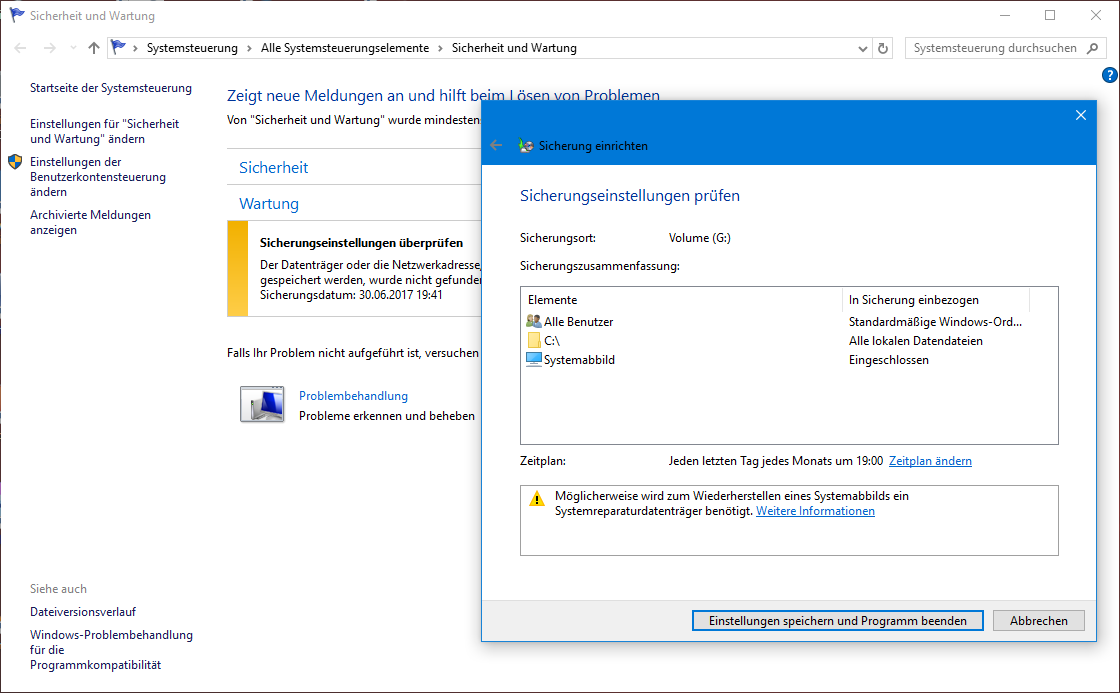The image size is (1120, 693).
Task: Click Sicherungseinstellungen überprüfen message heading
Action: (361, 243)
